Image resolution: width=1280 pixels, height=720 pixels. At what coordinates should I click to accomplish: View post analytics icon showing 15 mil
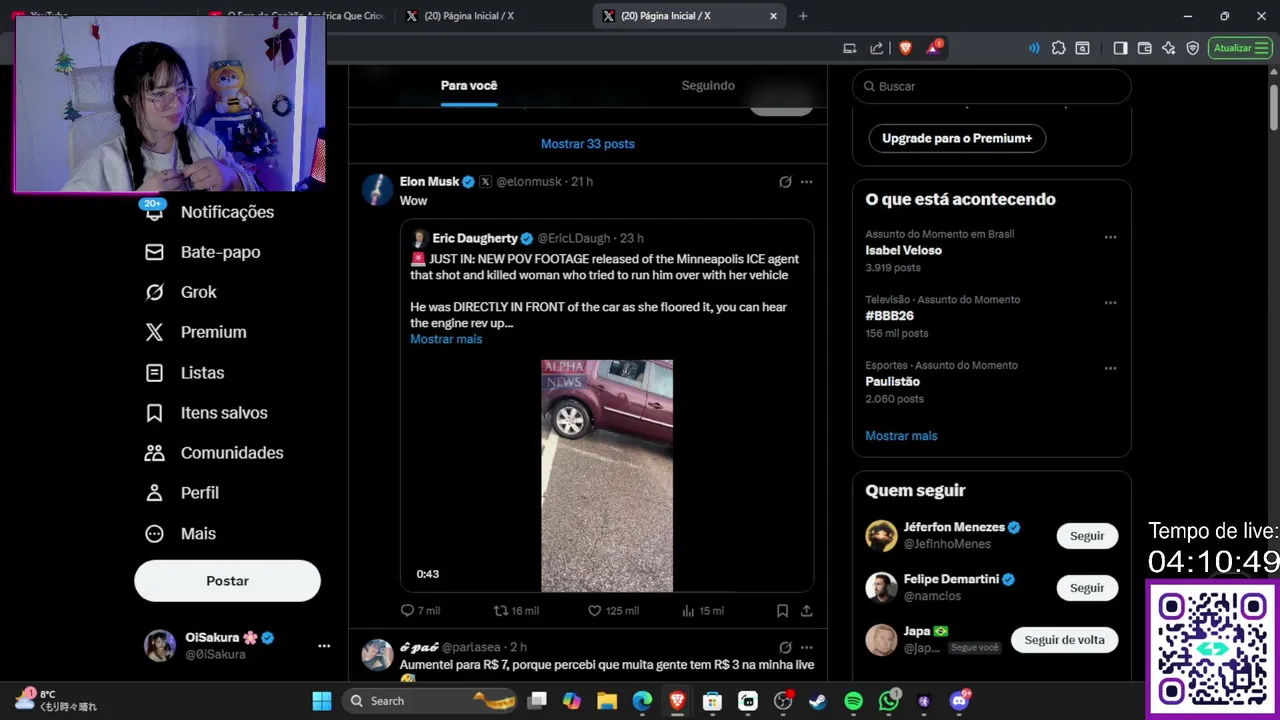tap(688, 610)
